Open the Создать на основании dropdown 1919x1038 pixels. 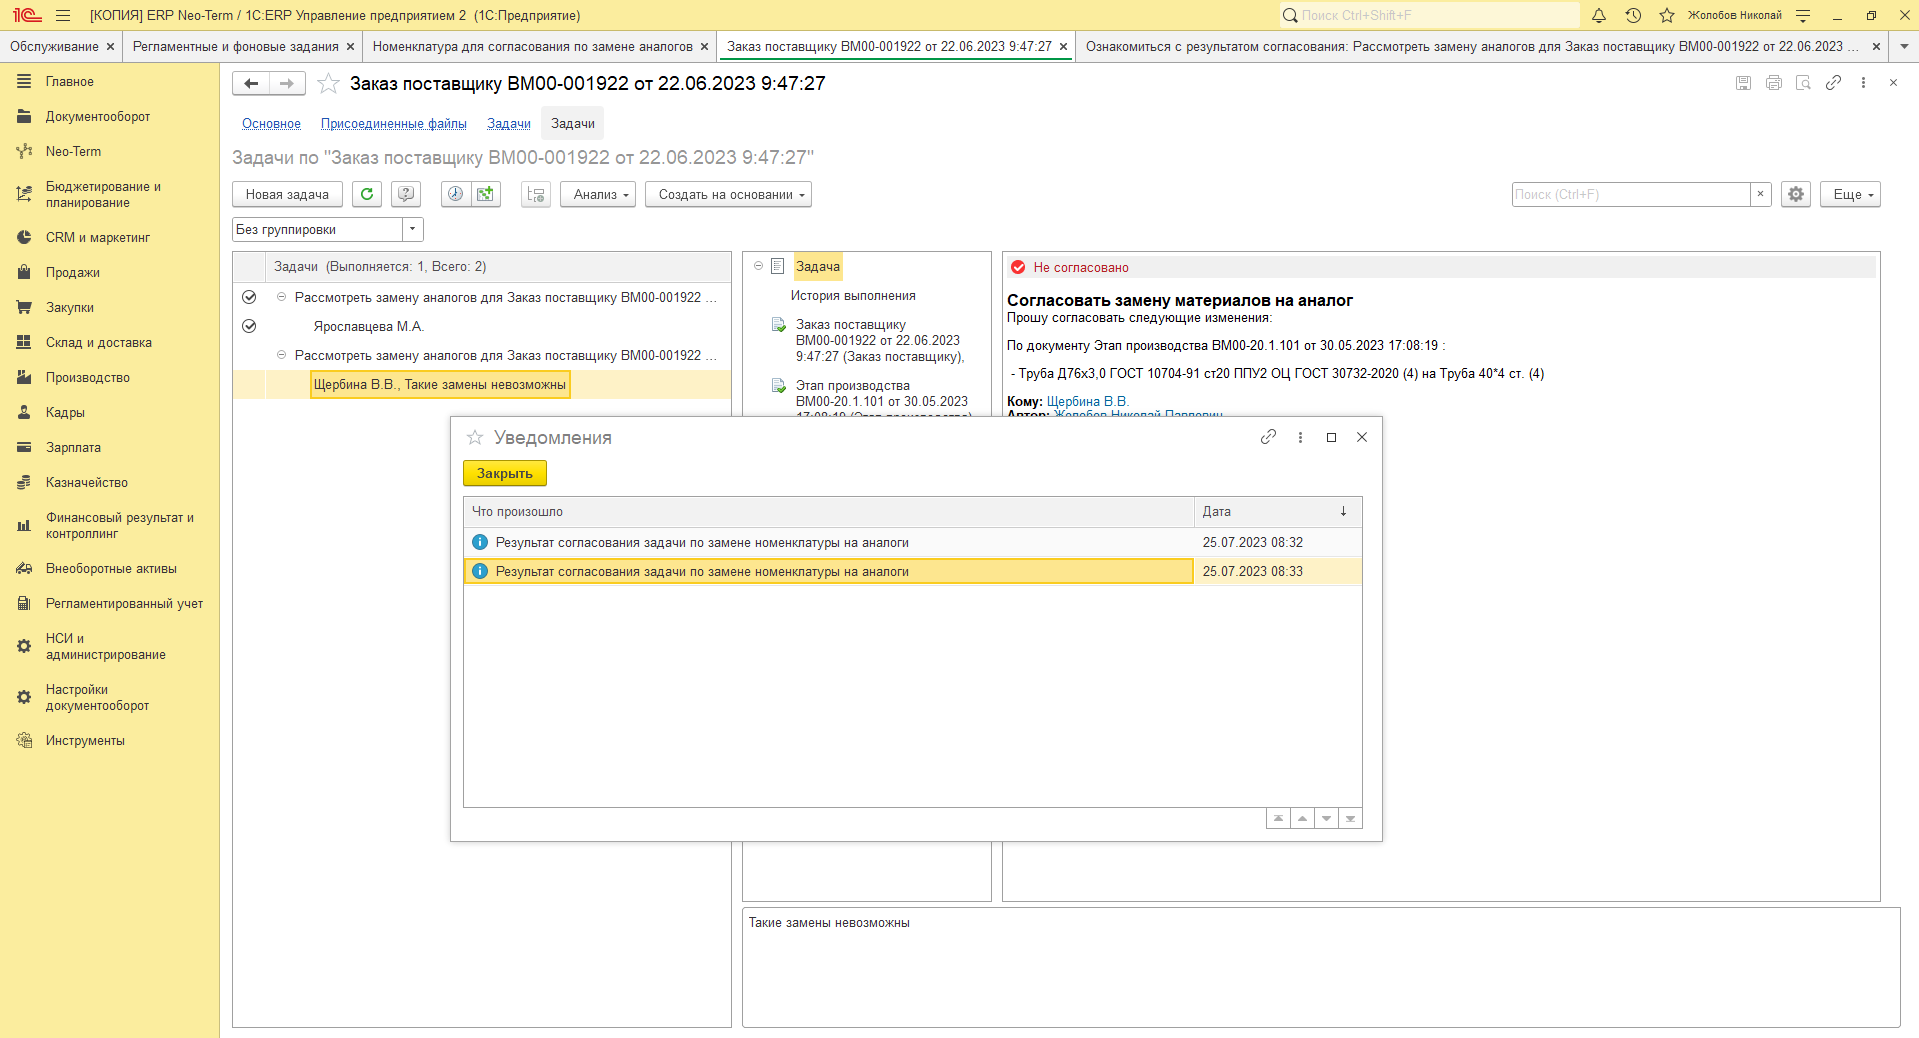[728, 194]
